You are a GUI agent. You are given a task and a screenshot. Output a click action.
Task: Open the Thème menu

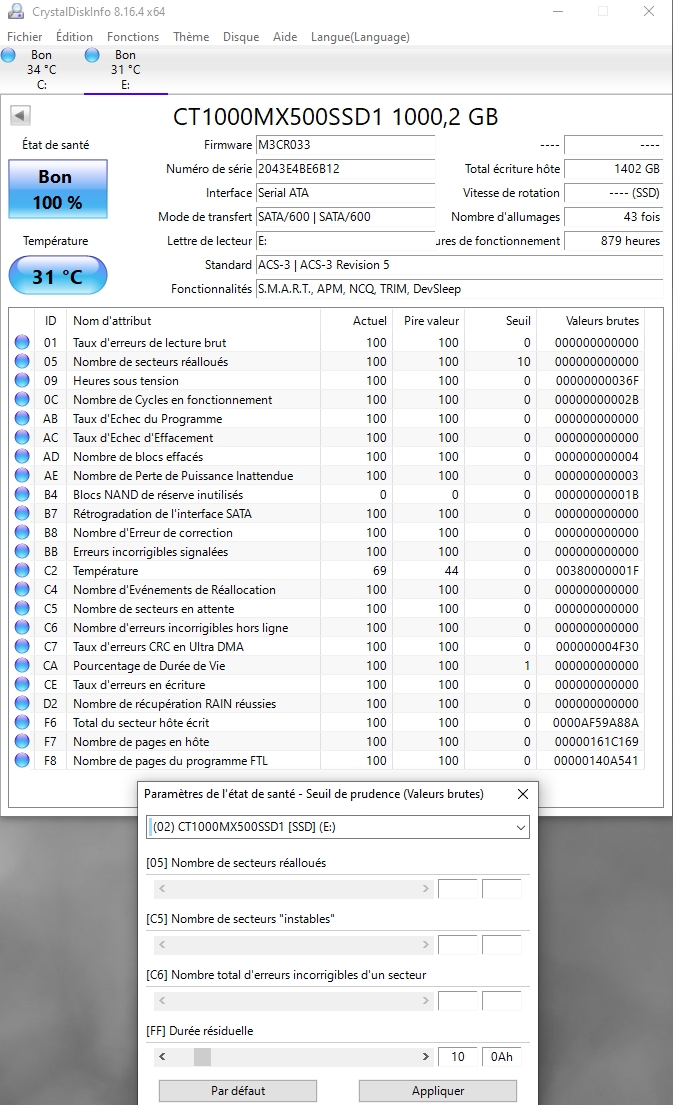point(191,37)
